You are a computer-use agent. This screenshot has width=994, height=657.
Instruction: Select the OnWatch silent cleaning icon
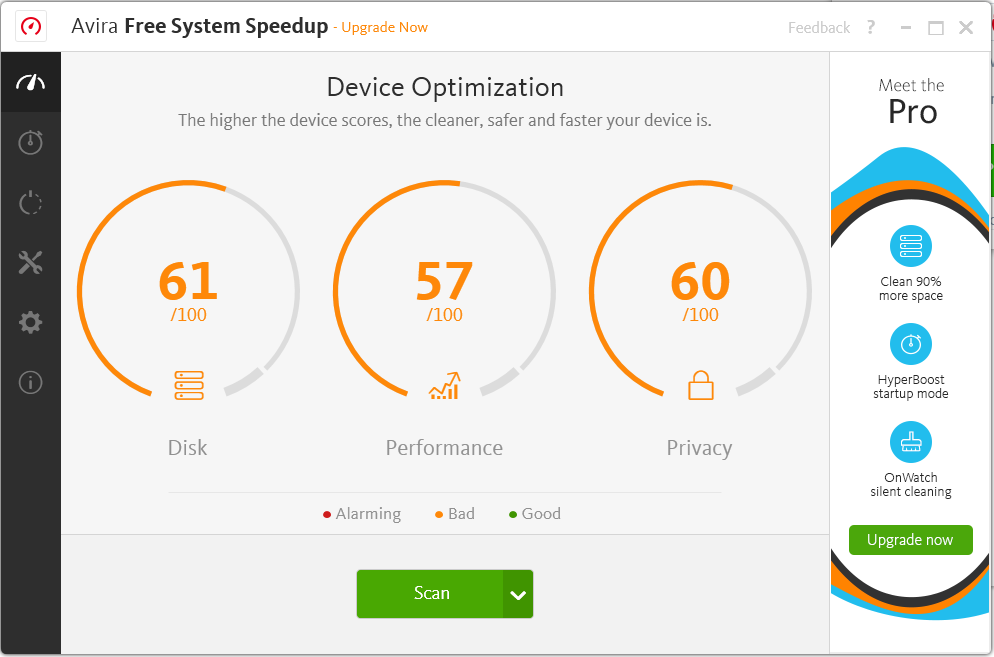[910, 441]
